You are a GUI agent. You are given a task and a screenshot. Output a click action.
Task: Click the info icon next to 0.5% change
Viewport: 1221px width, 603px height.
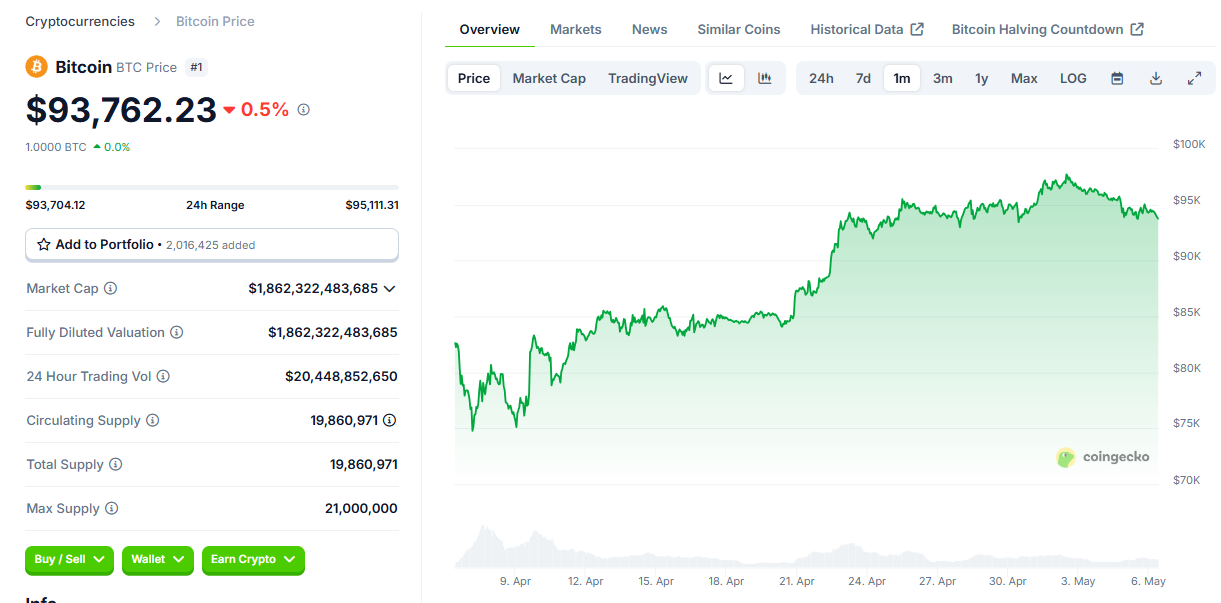click(304, 110)
